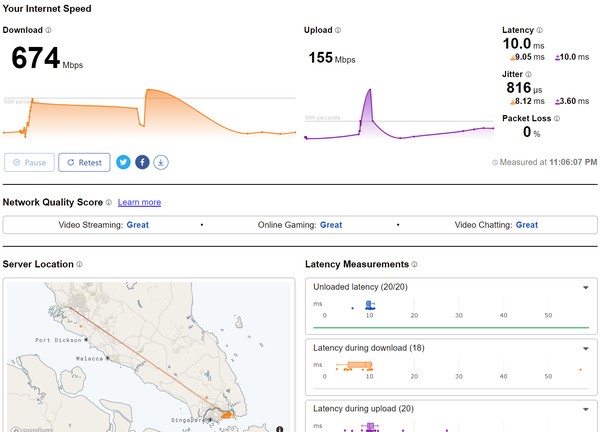Click the Facebook share icon
This screenshot has width=600, height=432.
(x=143, y=162)
